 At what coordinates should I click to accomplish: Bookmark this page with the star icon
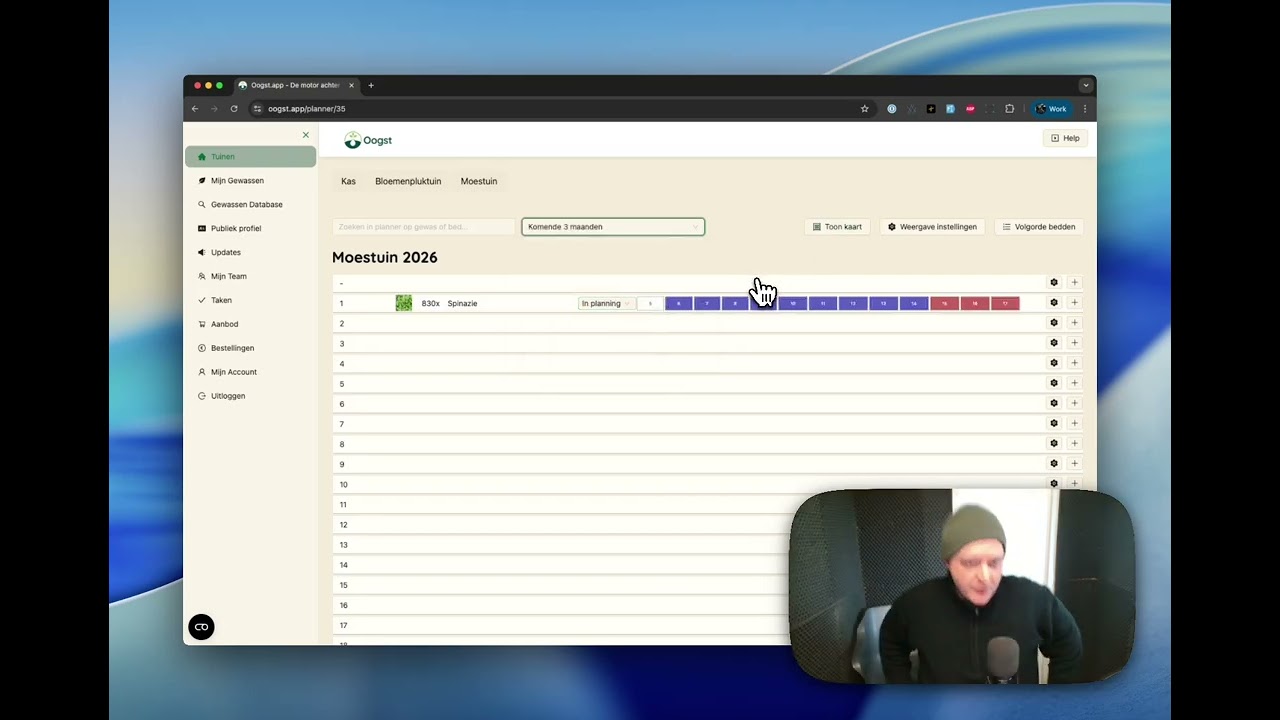865,109
